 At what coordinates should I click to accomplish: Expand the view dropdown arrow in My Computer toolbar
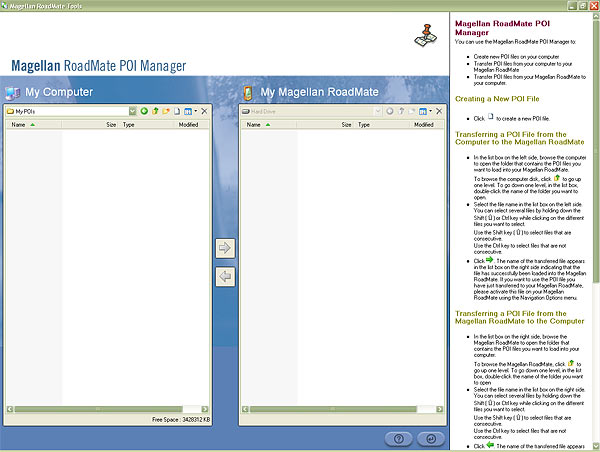[196, 111]
